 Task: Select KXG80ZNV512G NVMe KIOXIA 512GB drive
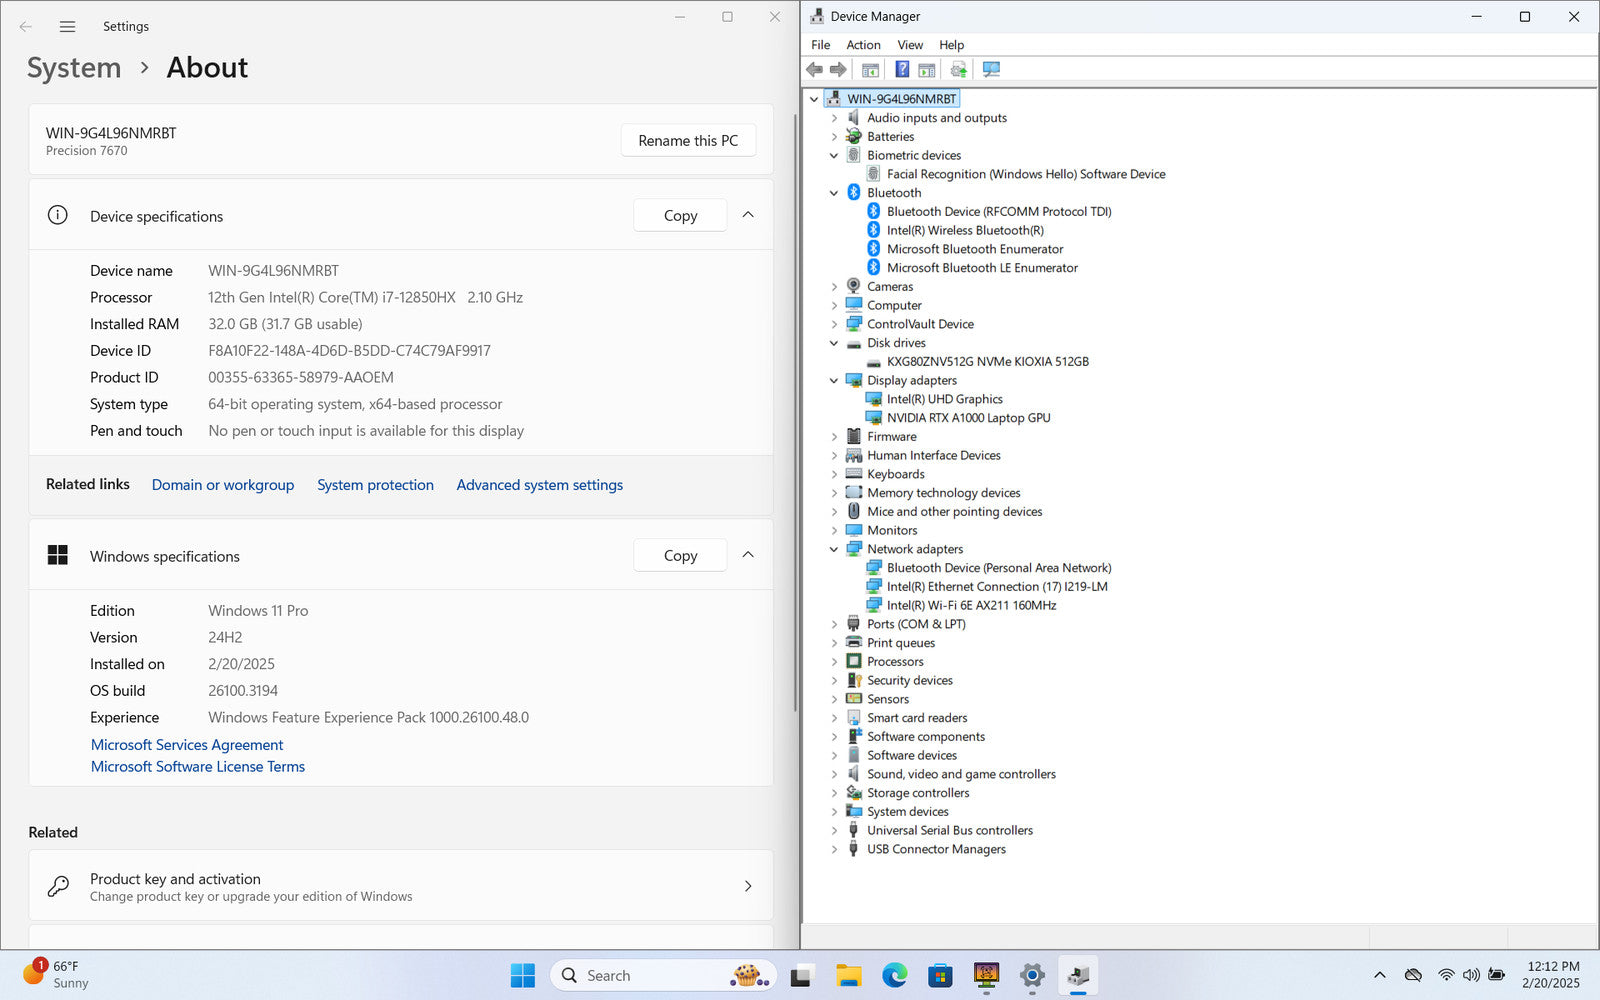(987, 362)
